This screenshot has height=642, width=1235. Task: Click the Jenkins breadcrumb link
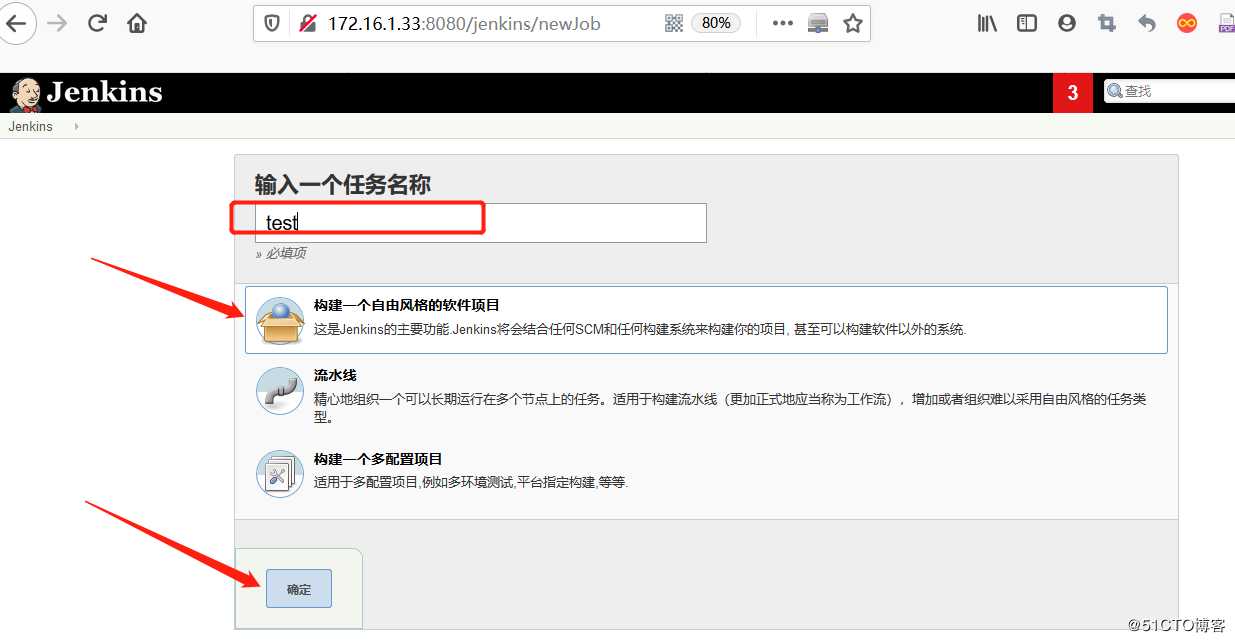pyautogui.click(x=30, y=127)
